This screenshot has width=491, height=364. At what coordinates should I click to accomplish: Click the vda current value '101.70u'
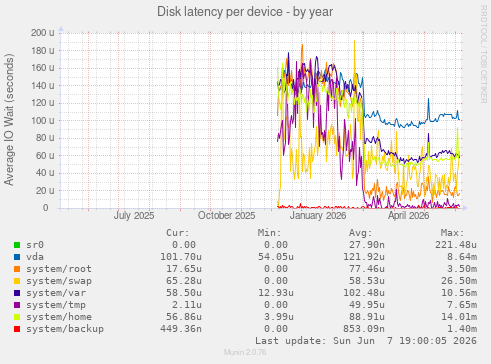(181, 257)
